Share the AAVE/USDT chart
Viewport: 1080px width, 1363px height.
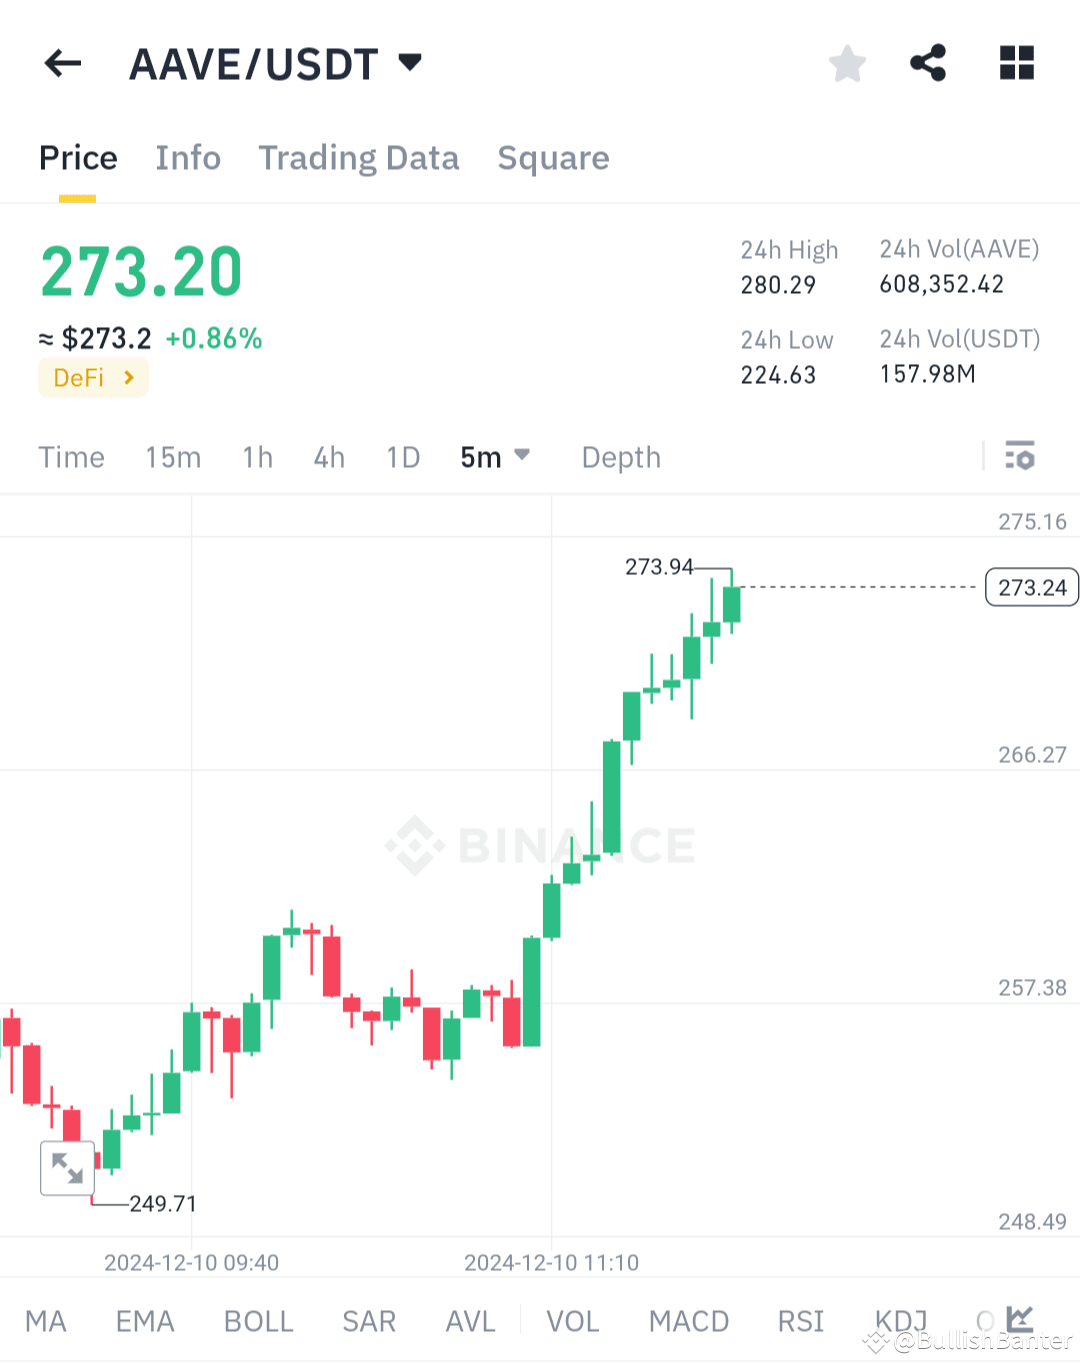coord(928,63)
